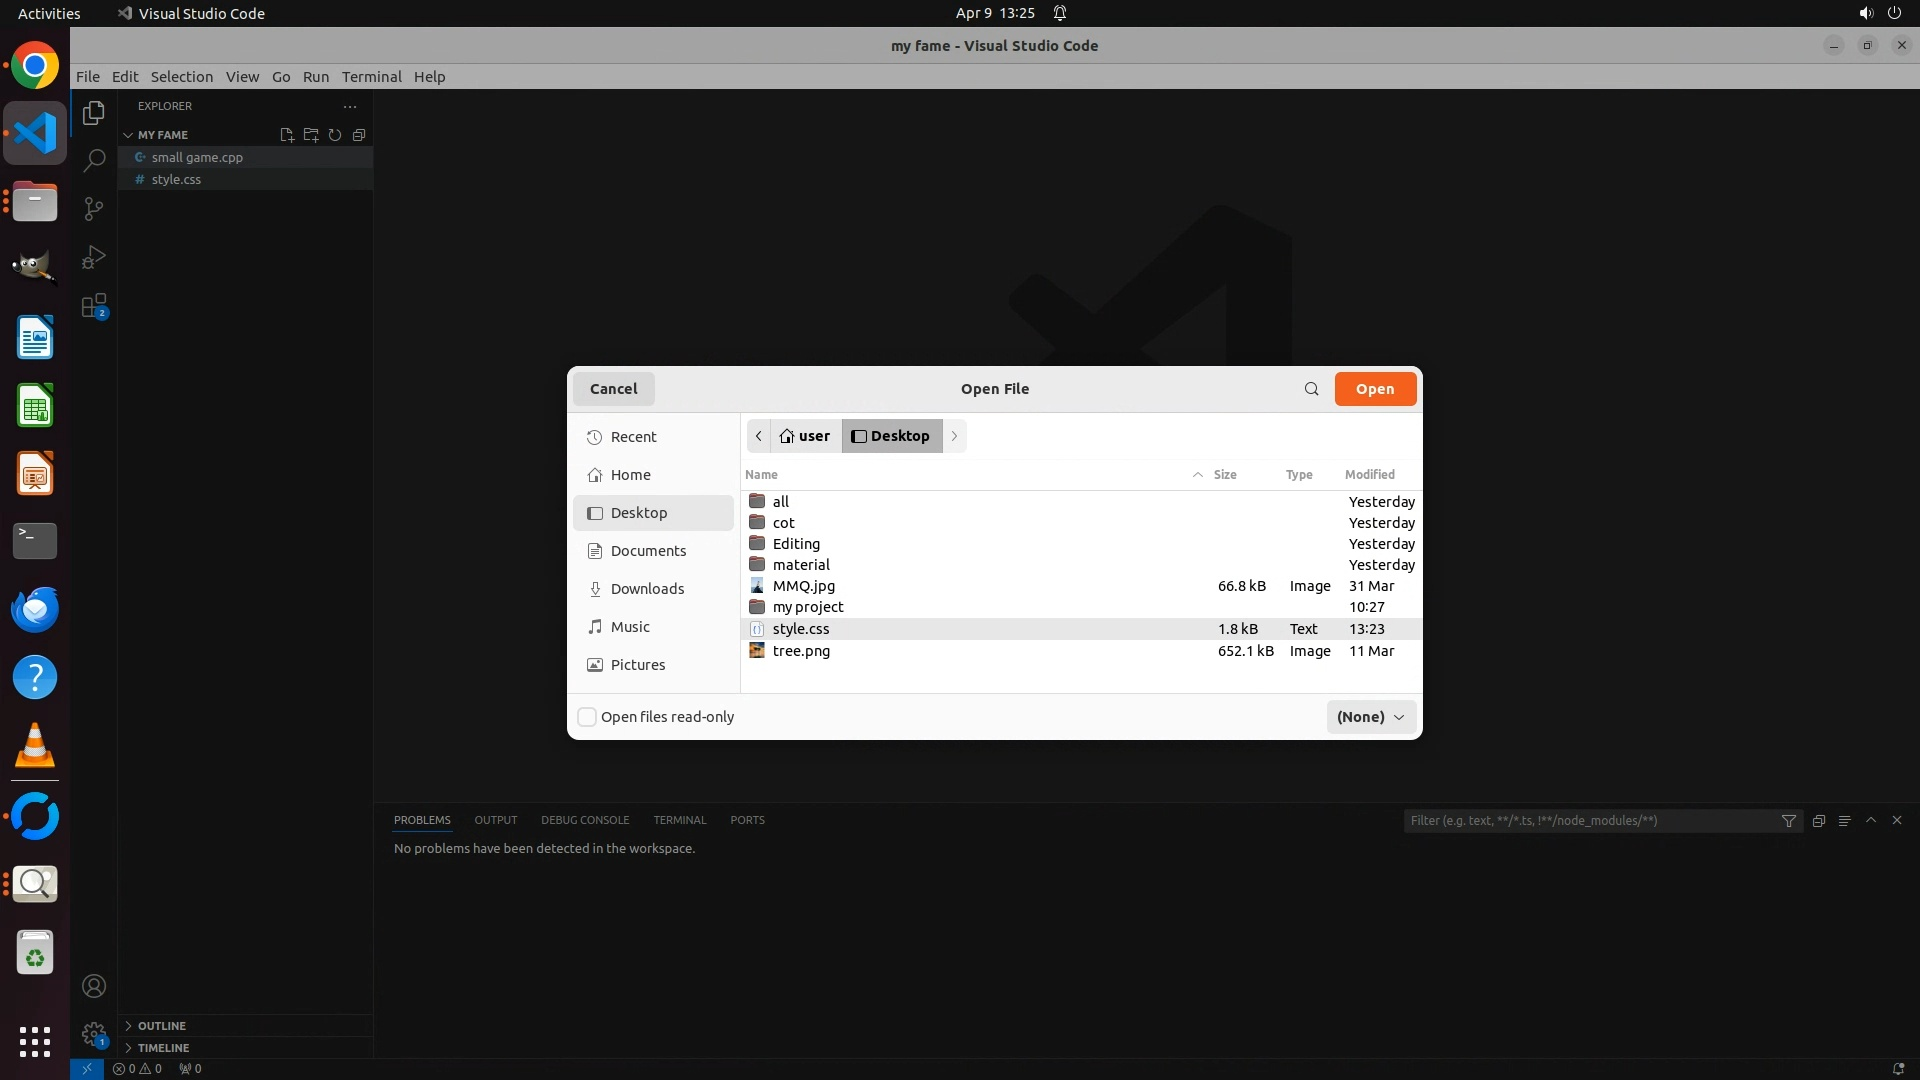Screen dimensions: 1920x1080
Task: Expand the TIMELINE section
Action: [163, 1048]
